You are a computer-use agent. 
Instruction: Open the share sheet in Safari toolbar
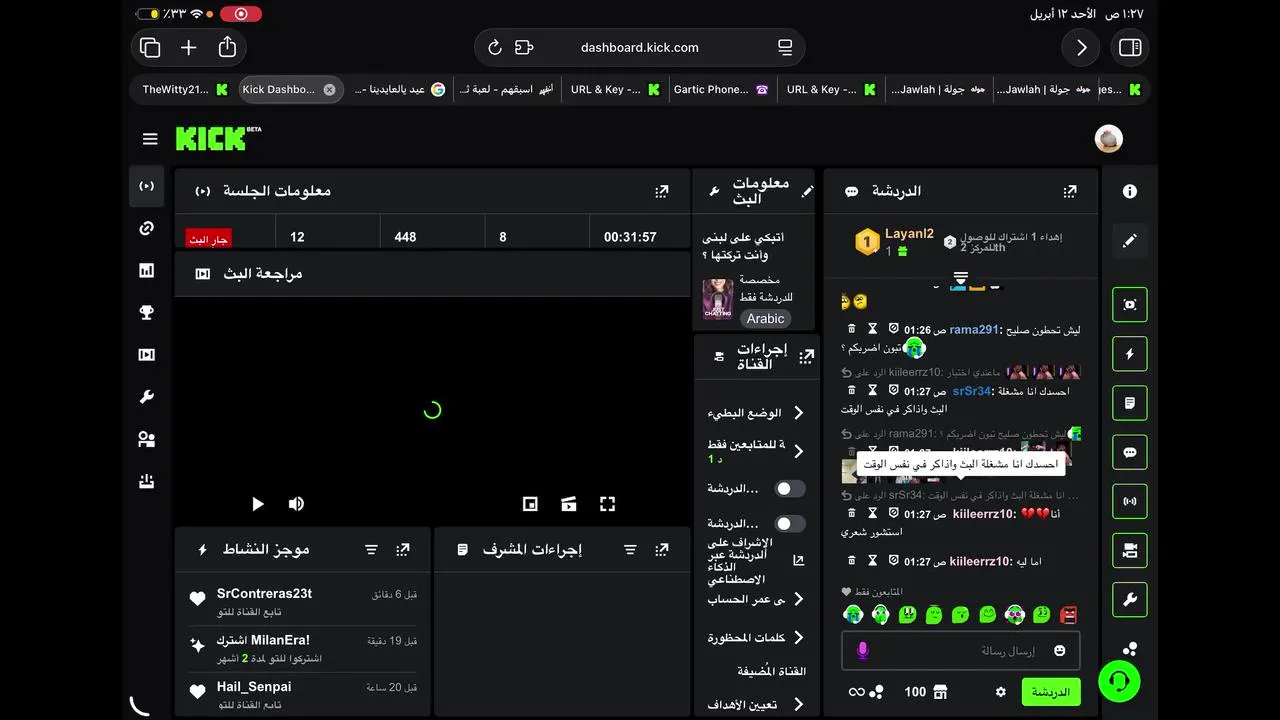pos(227,47)
